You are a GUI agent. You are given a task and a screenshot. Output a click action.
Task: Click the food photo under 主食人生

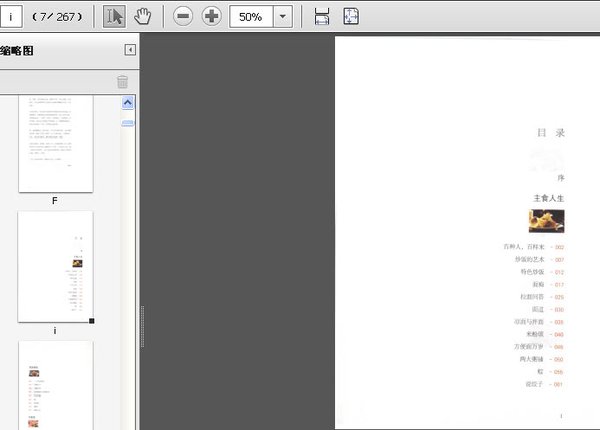pyautogui.click(x=546, y=221)
